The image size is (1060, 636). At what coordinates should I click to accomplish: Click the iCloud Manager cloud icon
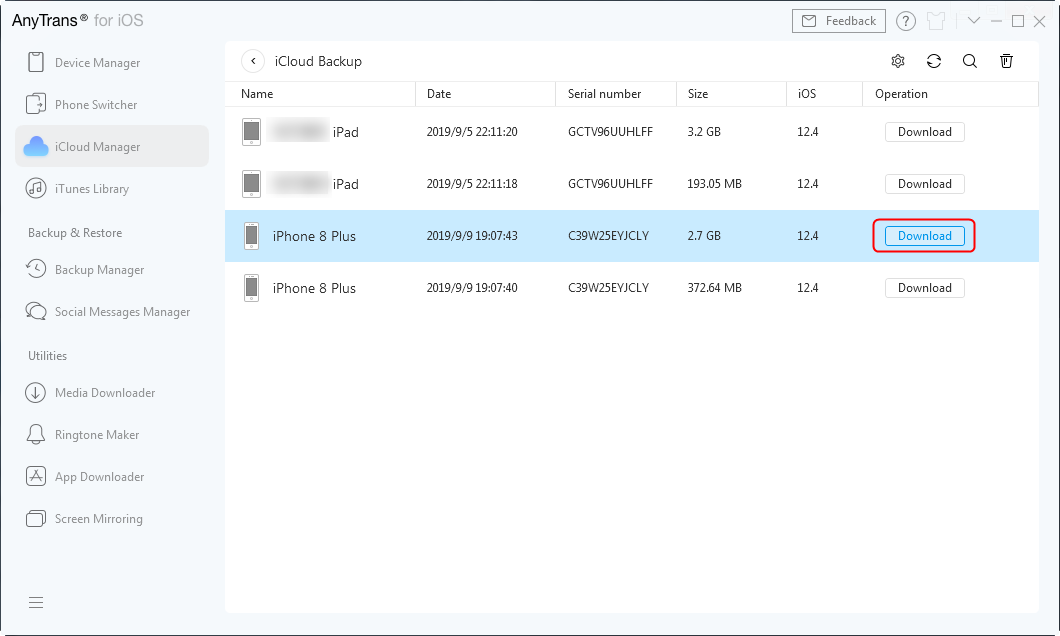[x=36, y=147]
